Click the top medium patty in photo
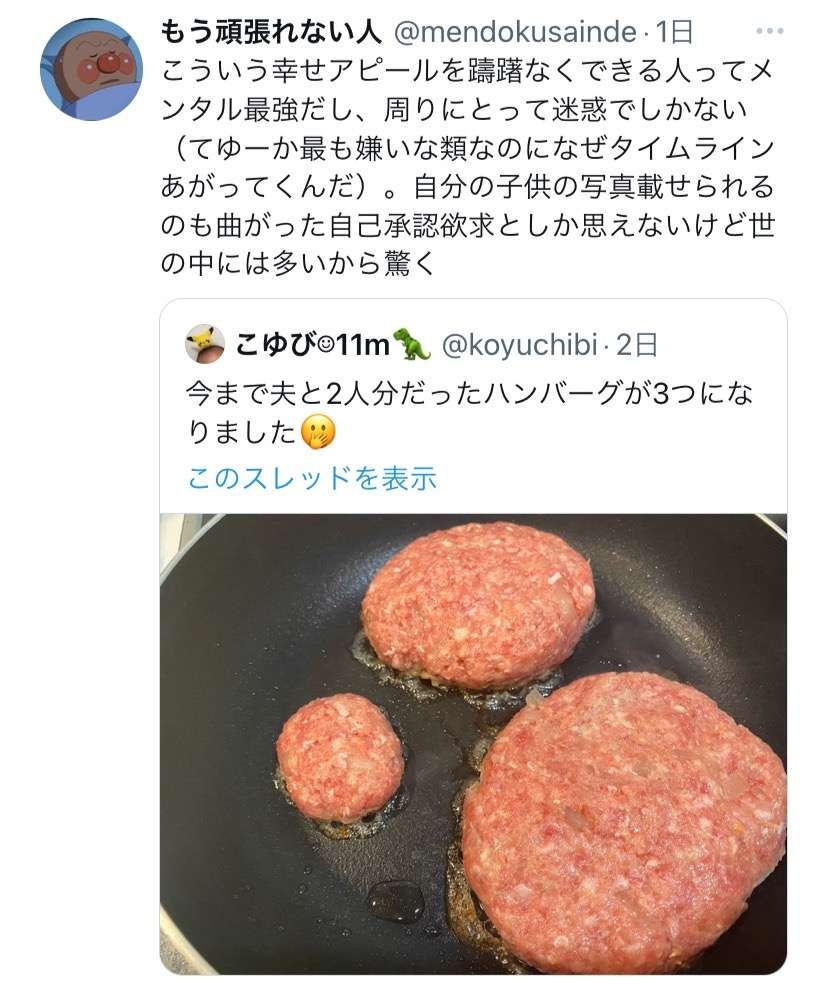Image resolution: width=828 pixels, height=988 pixels. (x=477, y=606)
